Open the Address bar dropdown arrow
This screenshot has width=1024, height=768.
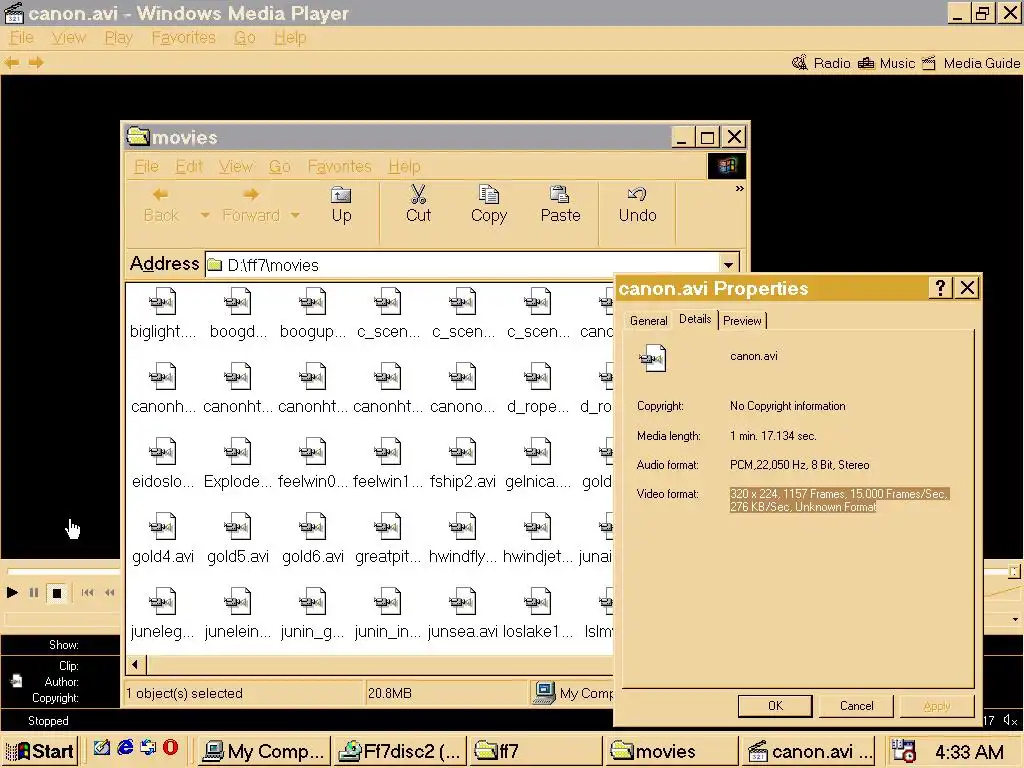tap(728, 264)
